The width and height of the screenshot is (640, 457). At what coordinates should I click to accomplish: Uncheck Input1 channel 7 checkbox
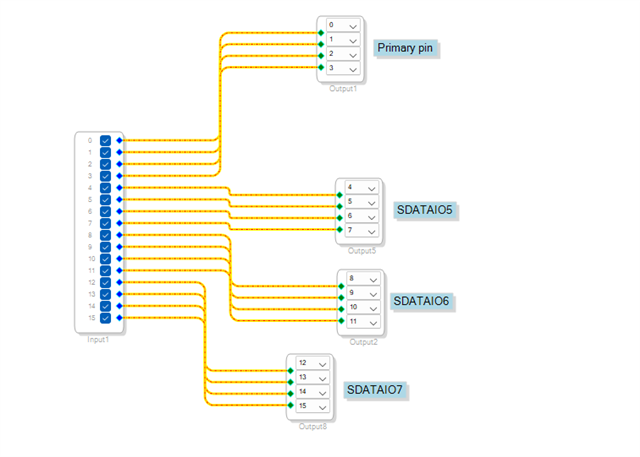105,223
